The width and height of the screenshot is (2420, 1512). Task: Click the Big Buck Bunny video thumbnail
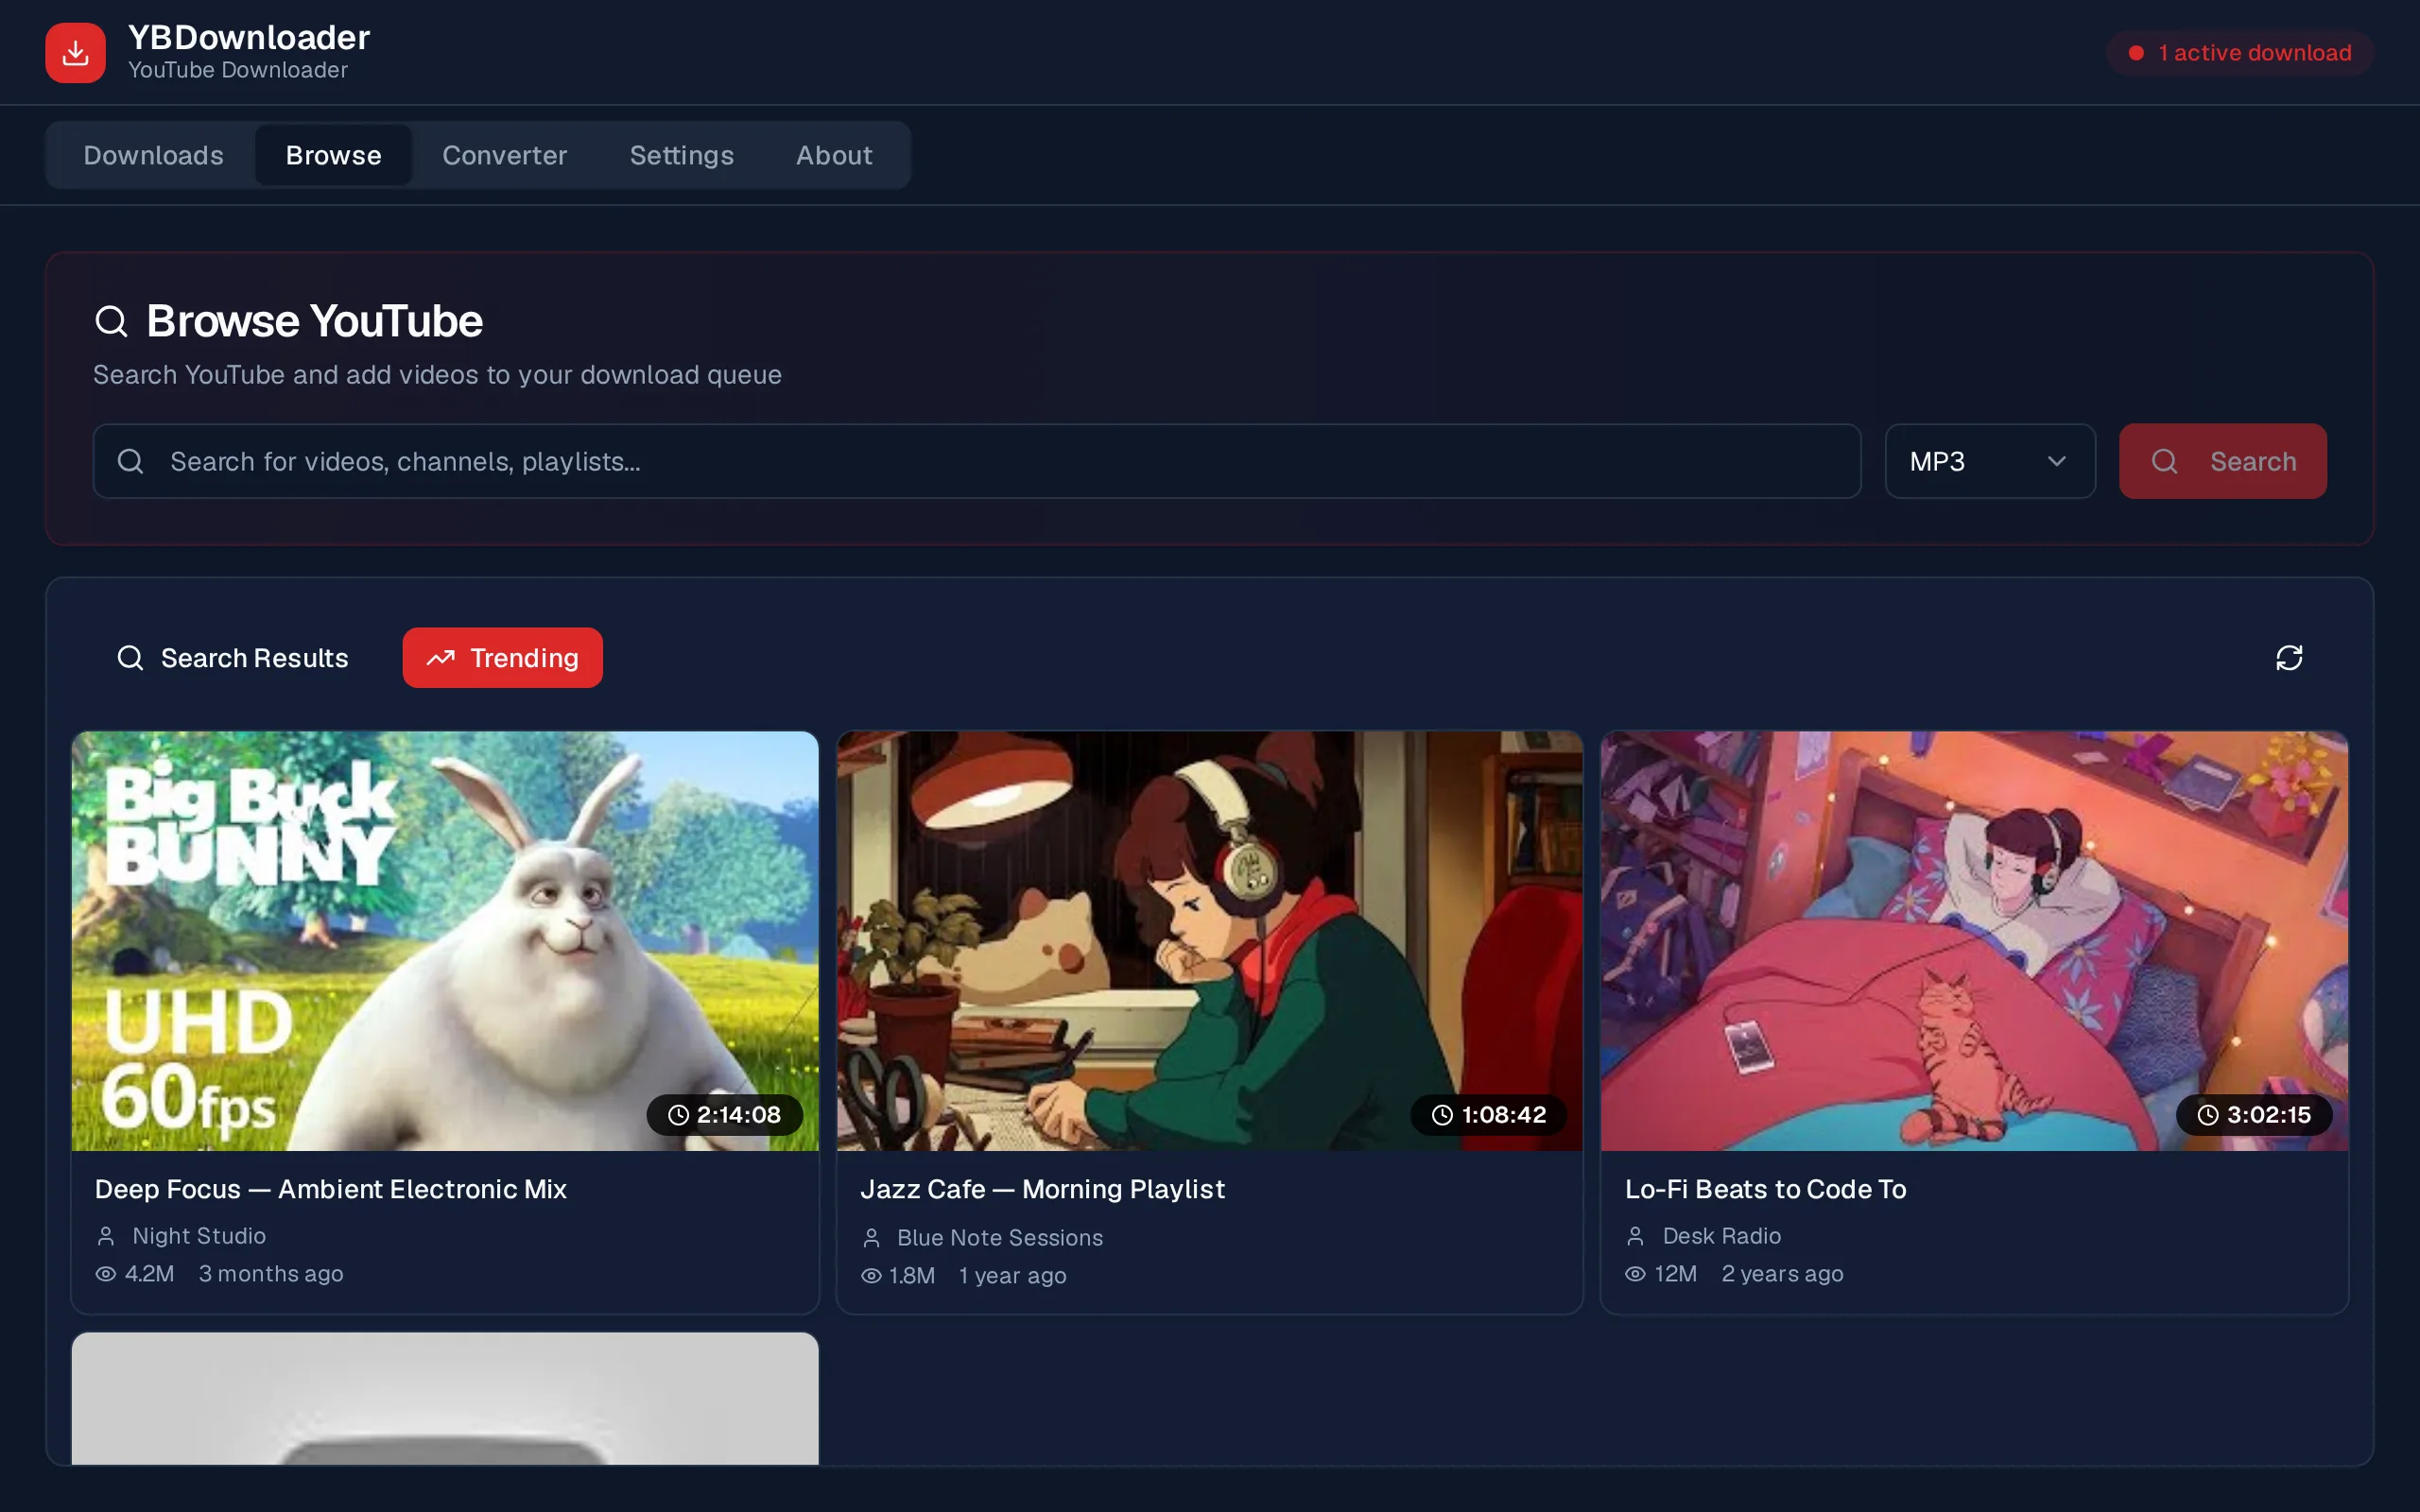click(x=445, y=941)
